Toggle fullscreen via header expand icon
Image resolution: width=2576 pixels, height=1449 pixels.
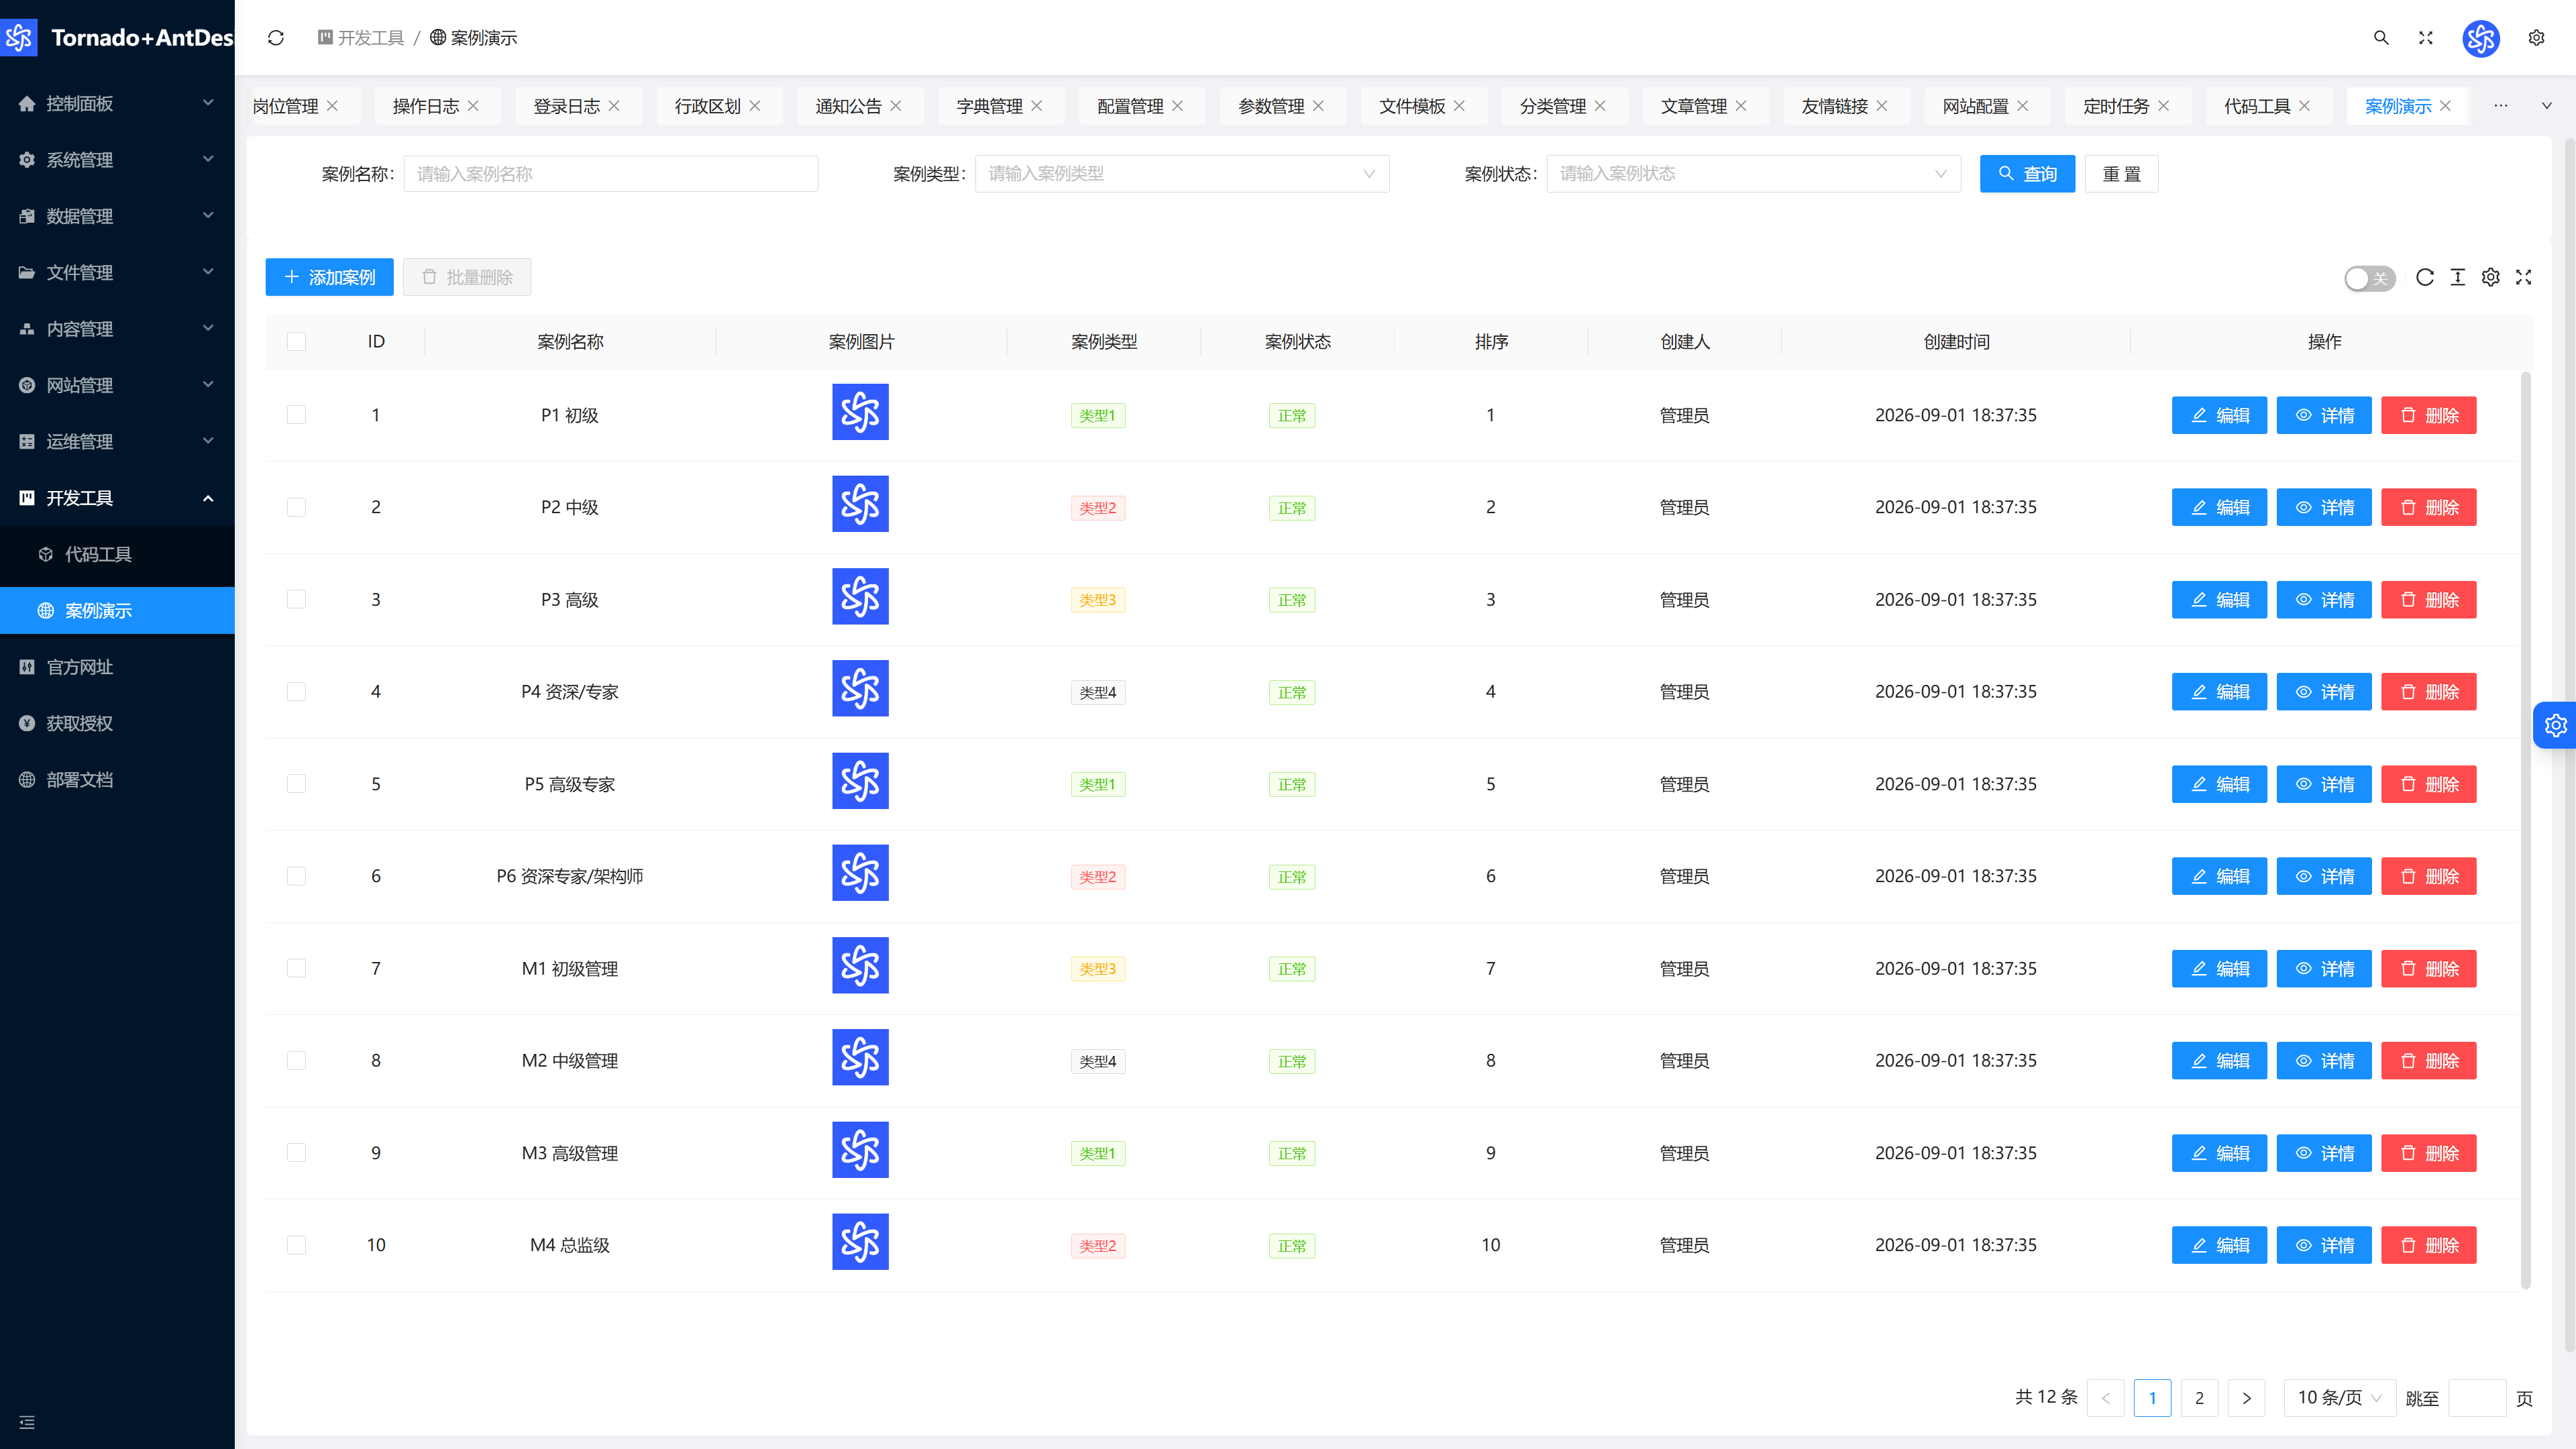[2426, 38]
